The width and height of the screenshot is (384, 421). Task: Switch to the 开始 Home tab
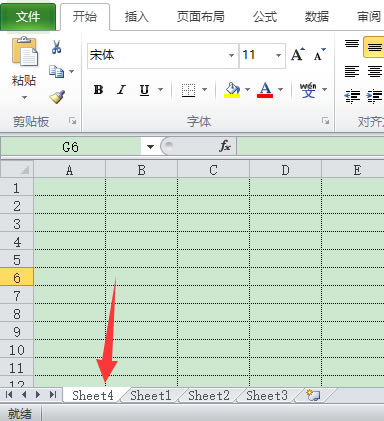[85, 17]
